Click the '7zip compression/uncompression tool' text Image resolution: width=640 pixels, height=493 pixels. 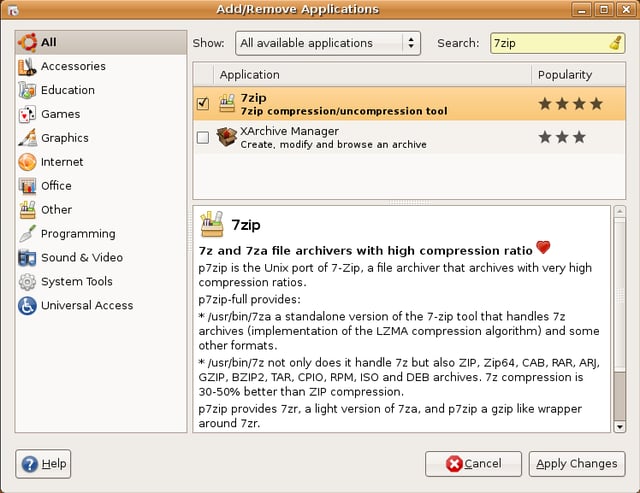(x=344, y=111)
